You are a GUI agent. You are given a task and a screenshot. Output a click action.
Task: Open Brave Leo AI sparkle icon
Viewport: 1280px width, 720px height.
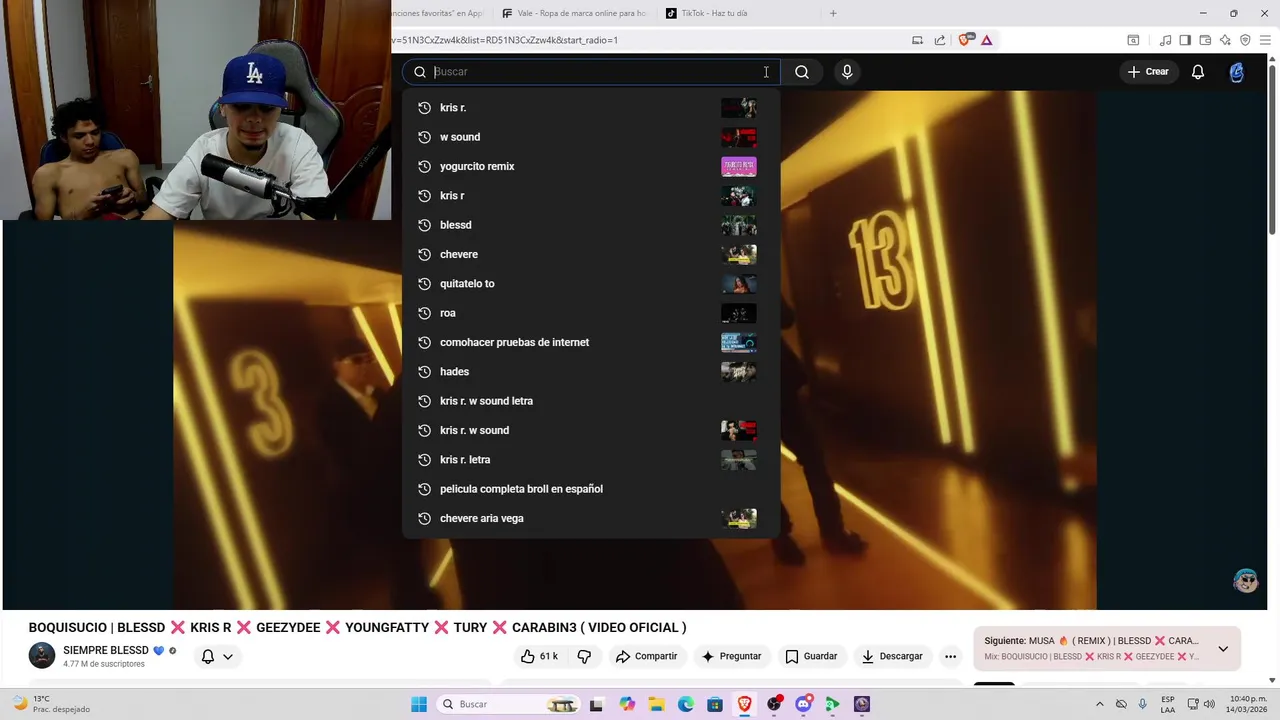[1225, 40]
